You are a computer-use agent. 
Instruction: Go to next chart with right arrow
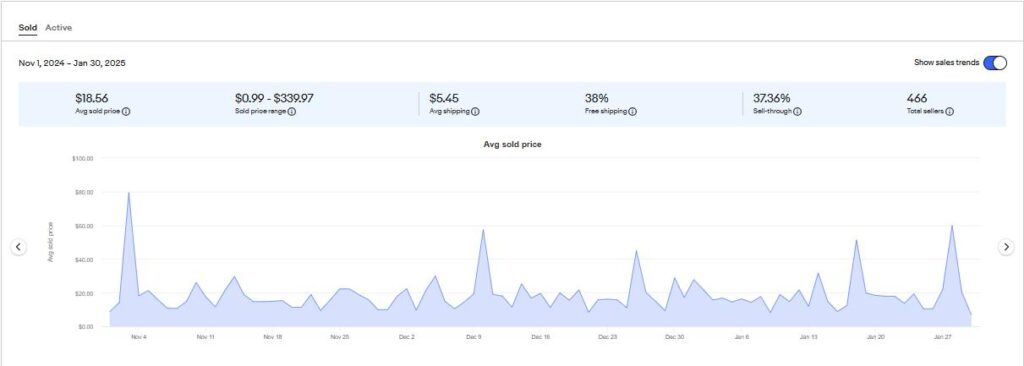1006,247
